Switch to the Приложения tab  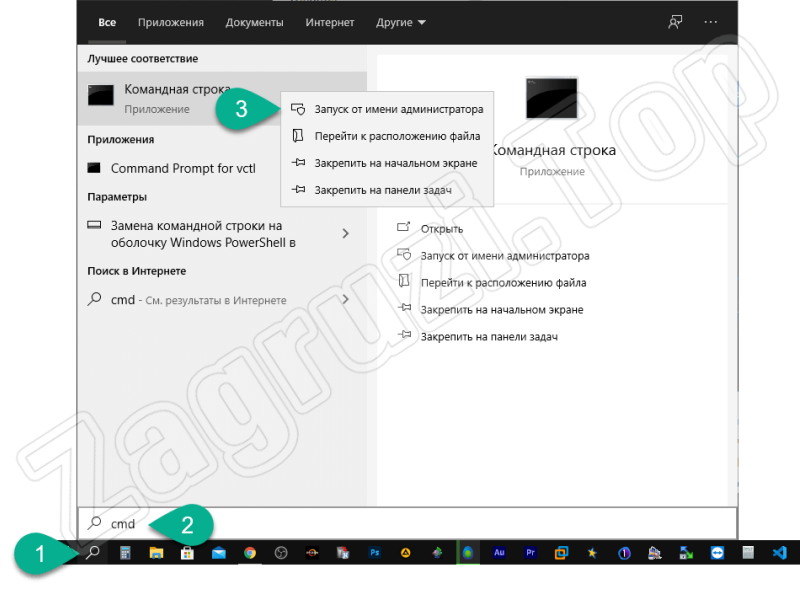point(171,22)
